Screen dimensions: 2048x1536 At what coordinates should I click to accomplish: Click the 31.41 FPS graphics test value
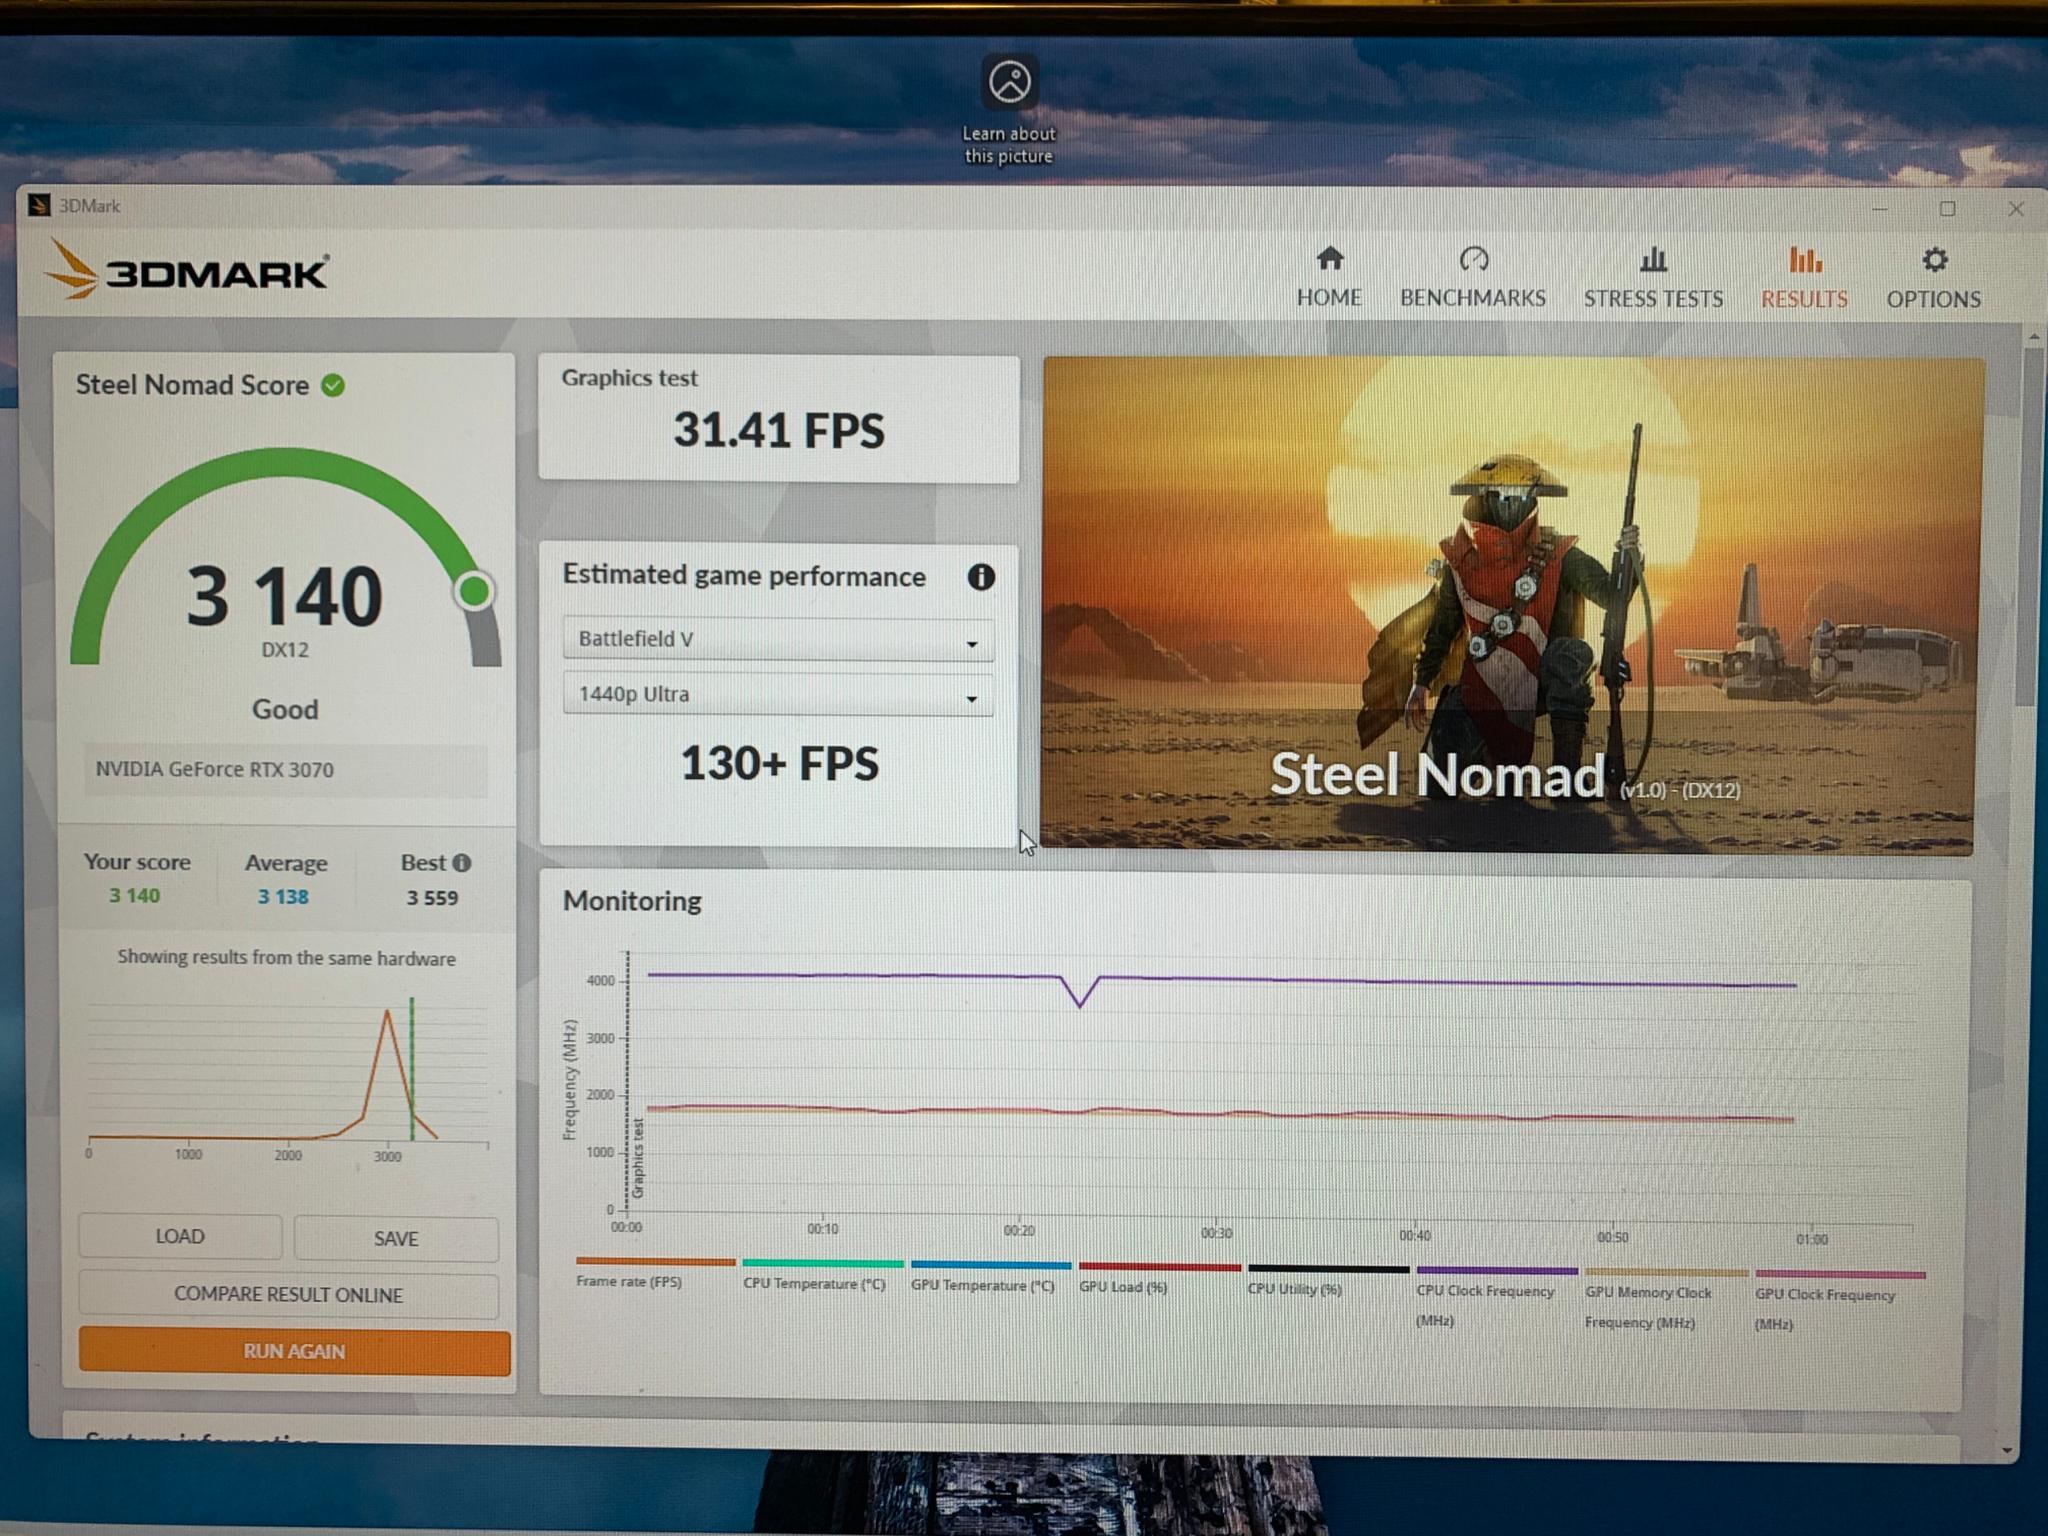point(779,430)
